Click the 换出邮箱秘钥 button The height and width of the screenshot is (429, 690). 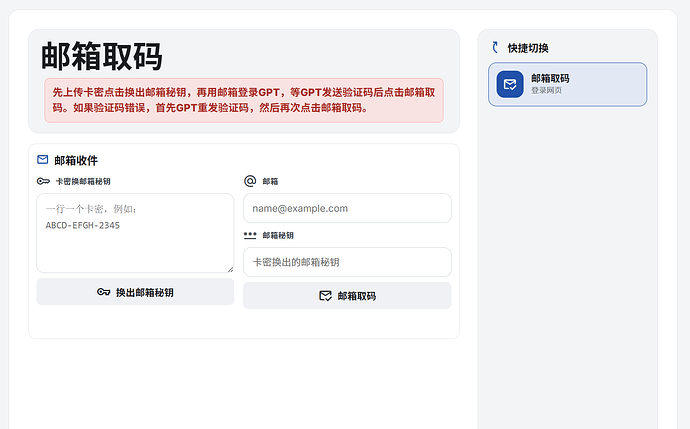pos(135,292)
